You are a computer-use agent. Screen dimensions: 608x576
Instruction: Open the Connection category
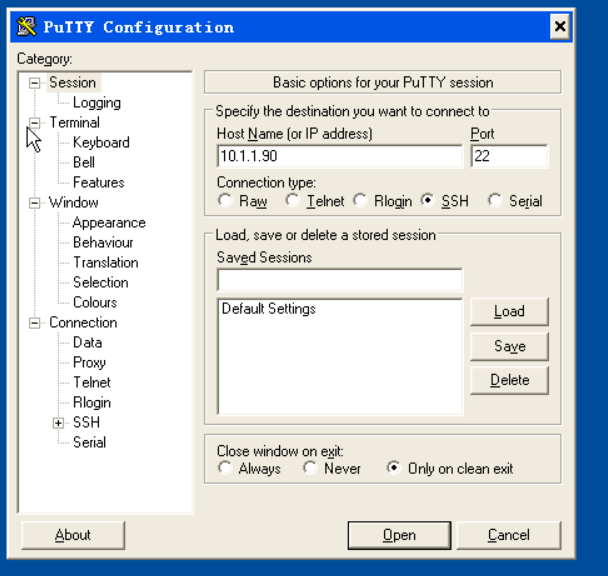tap(83, 323)
